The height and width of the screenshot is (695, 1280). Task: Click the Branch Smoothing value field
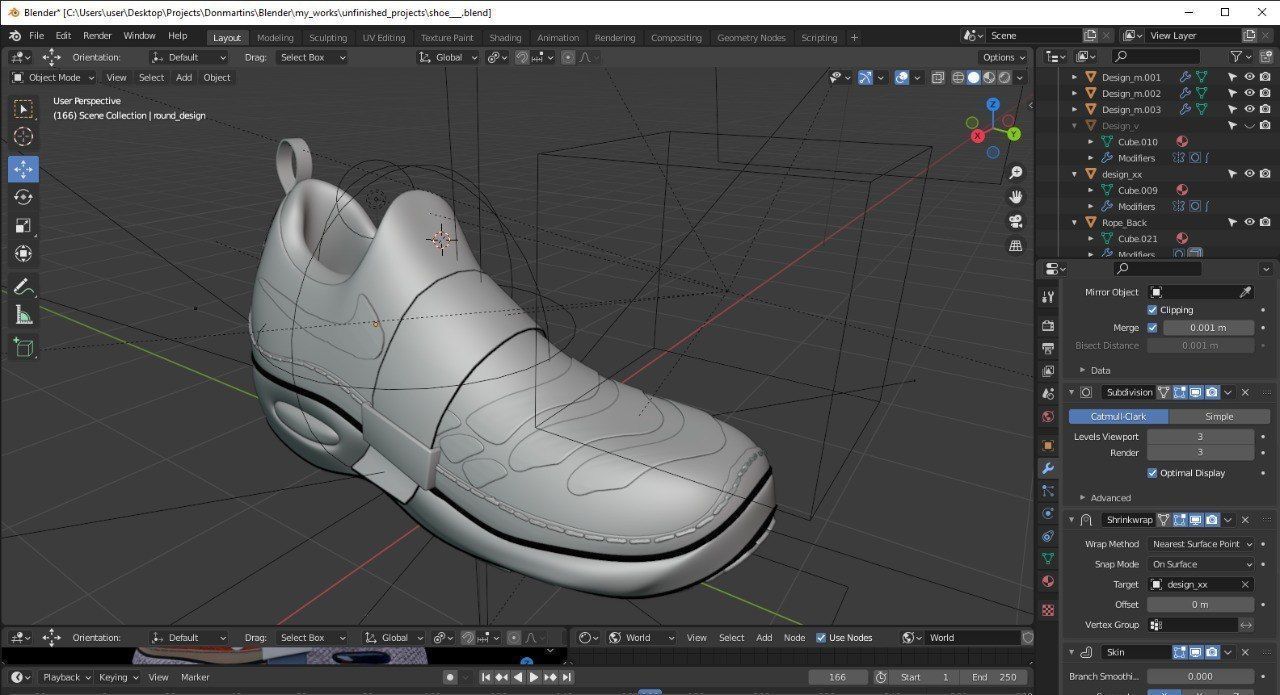1200,676
